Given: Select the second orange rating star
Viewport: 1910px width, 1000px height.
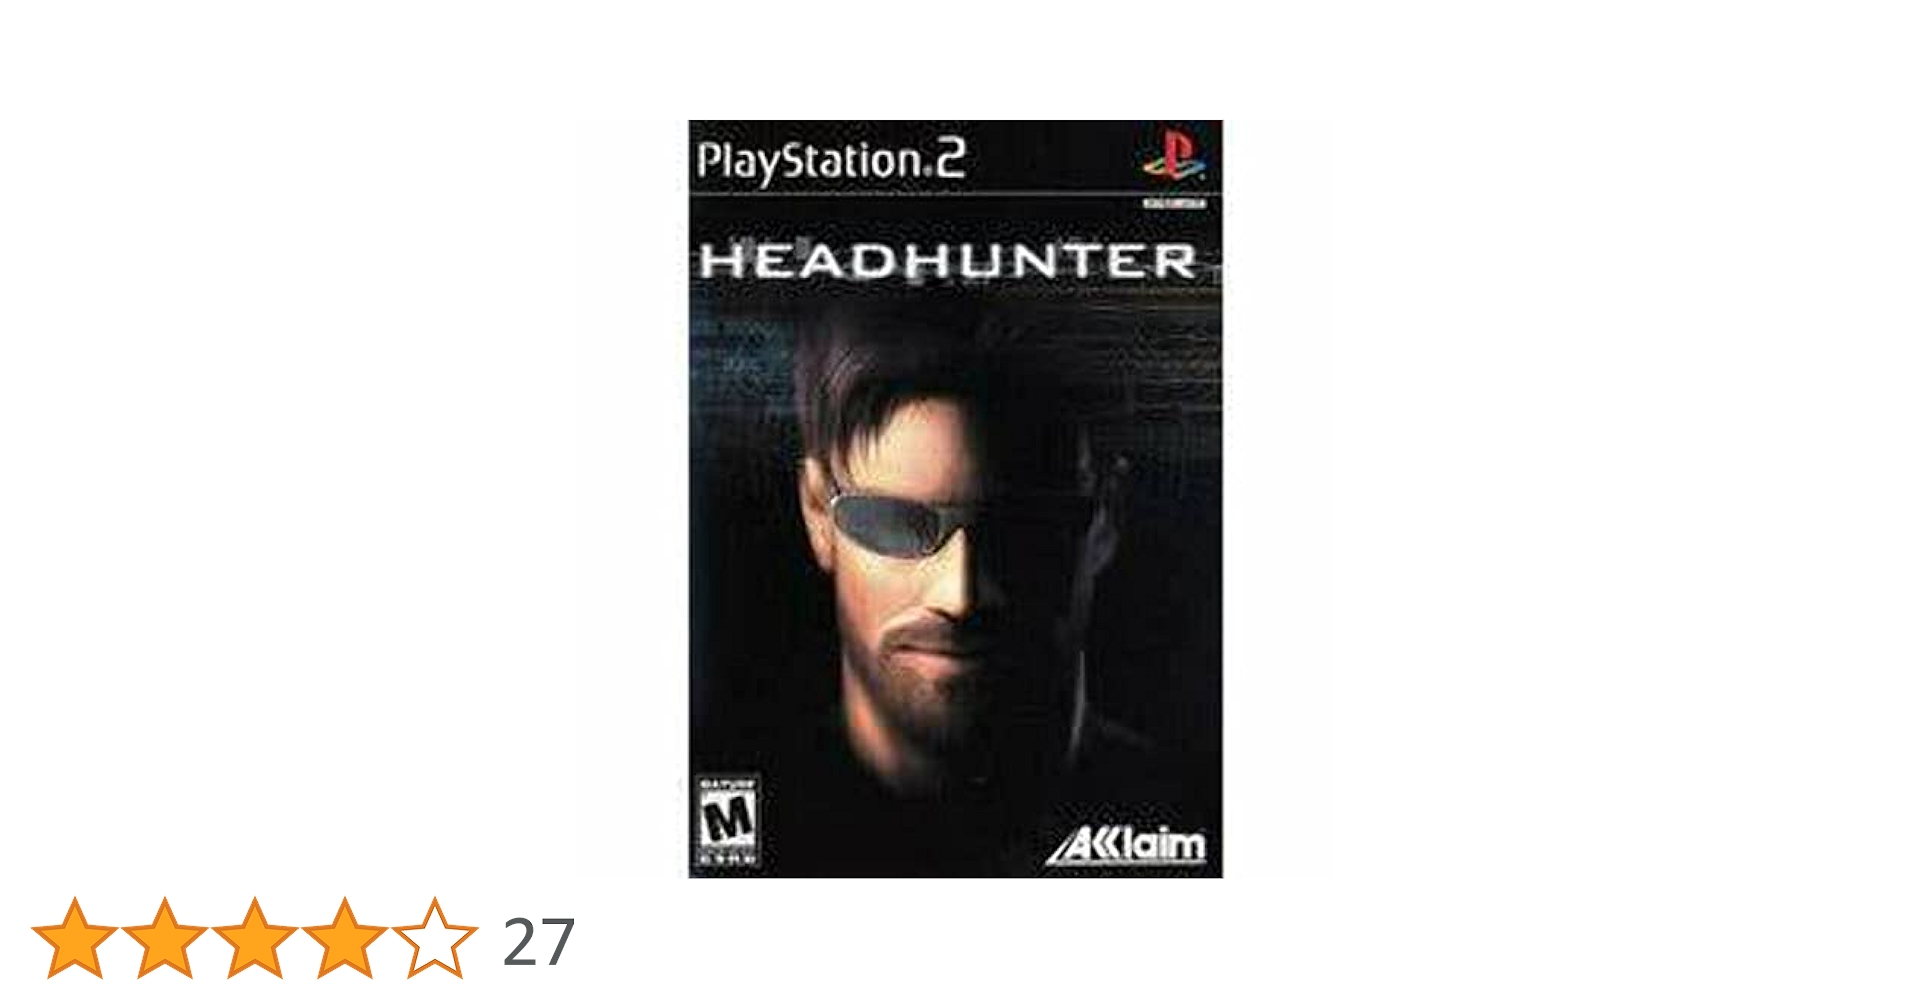Looking at the screenshot, I should (x=164, y=938).
